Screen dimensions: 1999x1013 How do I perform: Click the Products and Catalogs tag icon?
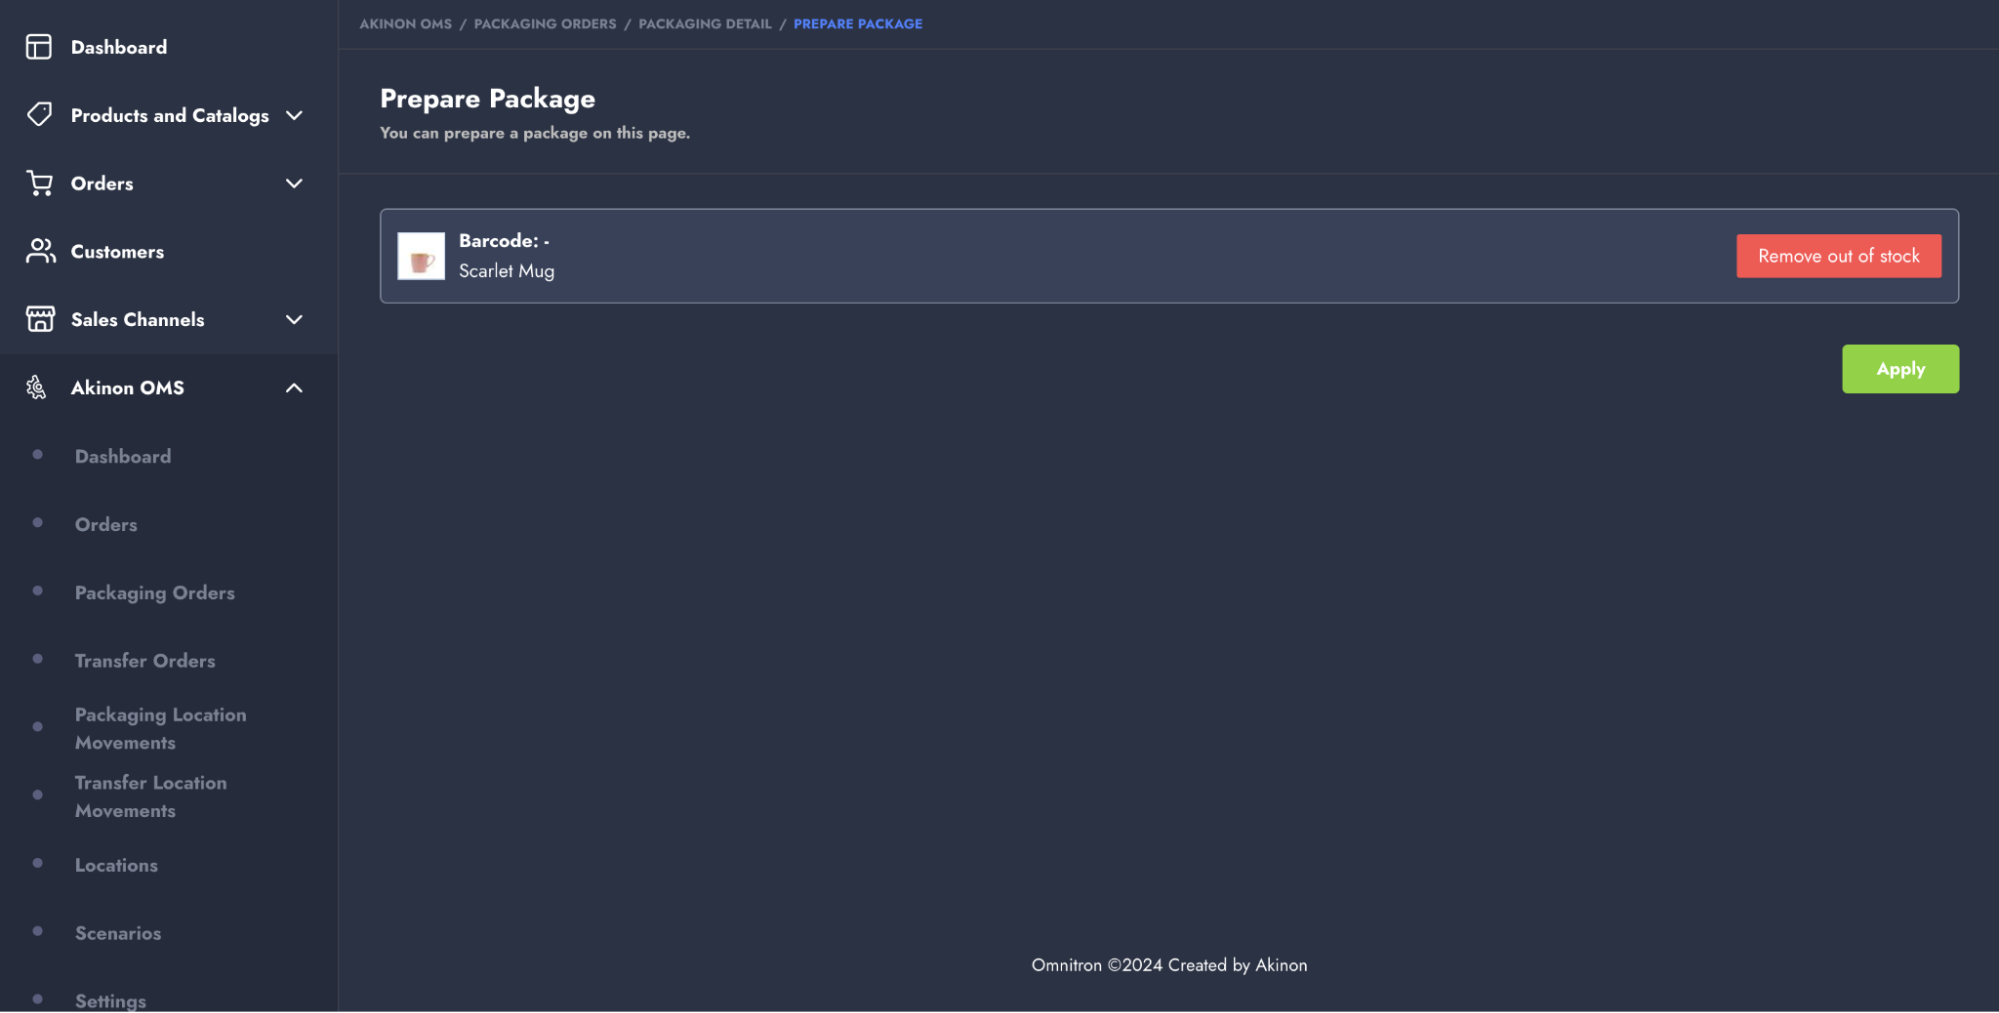39,114
